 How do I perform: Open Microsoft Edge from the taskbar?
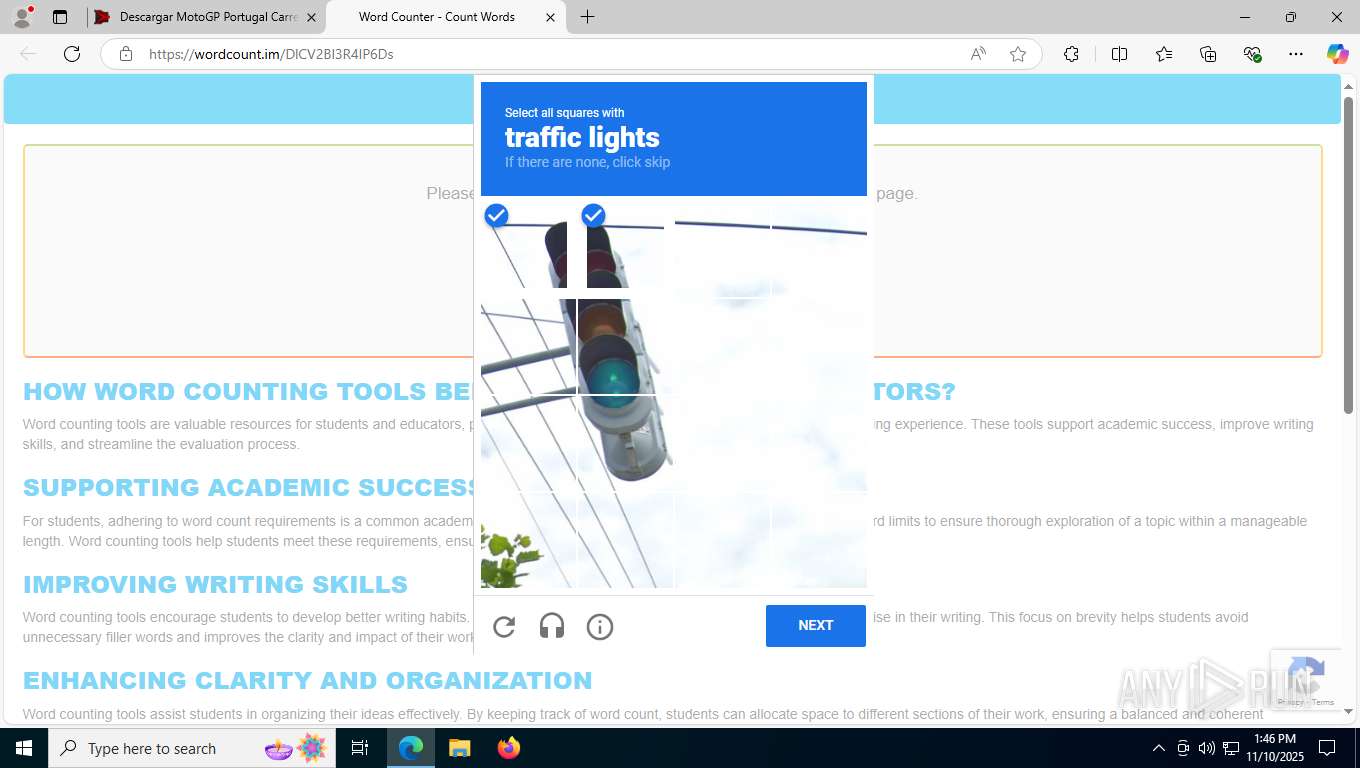coord(410,748)
